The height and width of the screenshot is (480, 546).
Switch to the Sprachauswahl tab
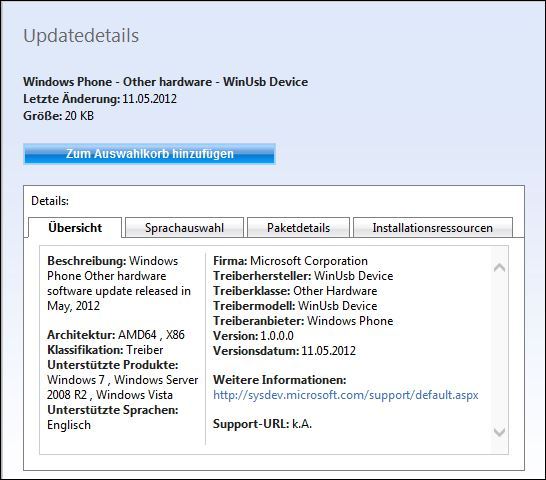(x=184, y=227)
